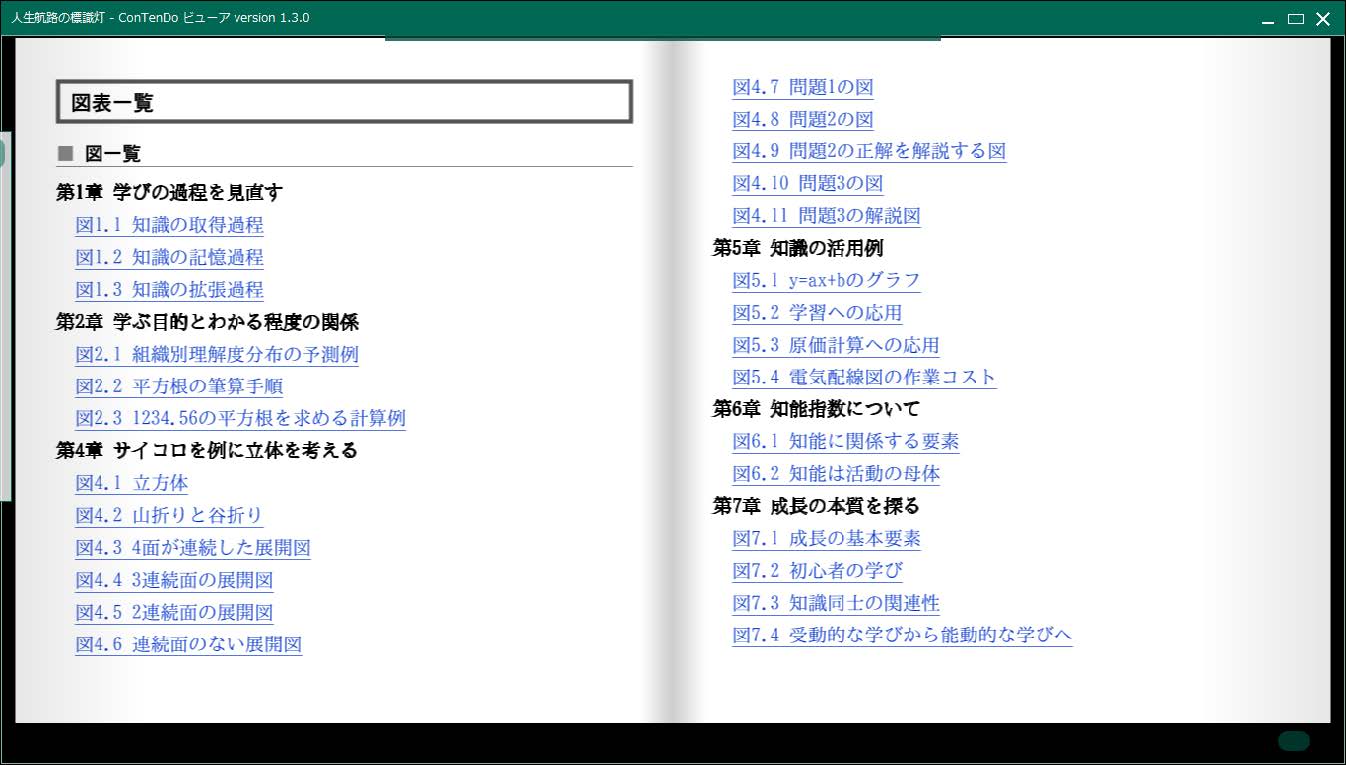This screenshot has height=765, width=1346.
Task: Jump to 図6.2 知能は活動の母体
Action: [x=836, y=474]
